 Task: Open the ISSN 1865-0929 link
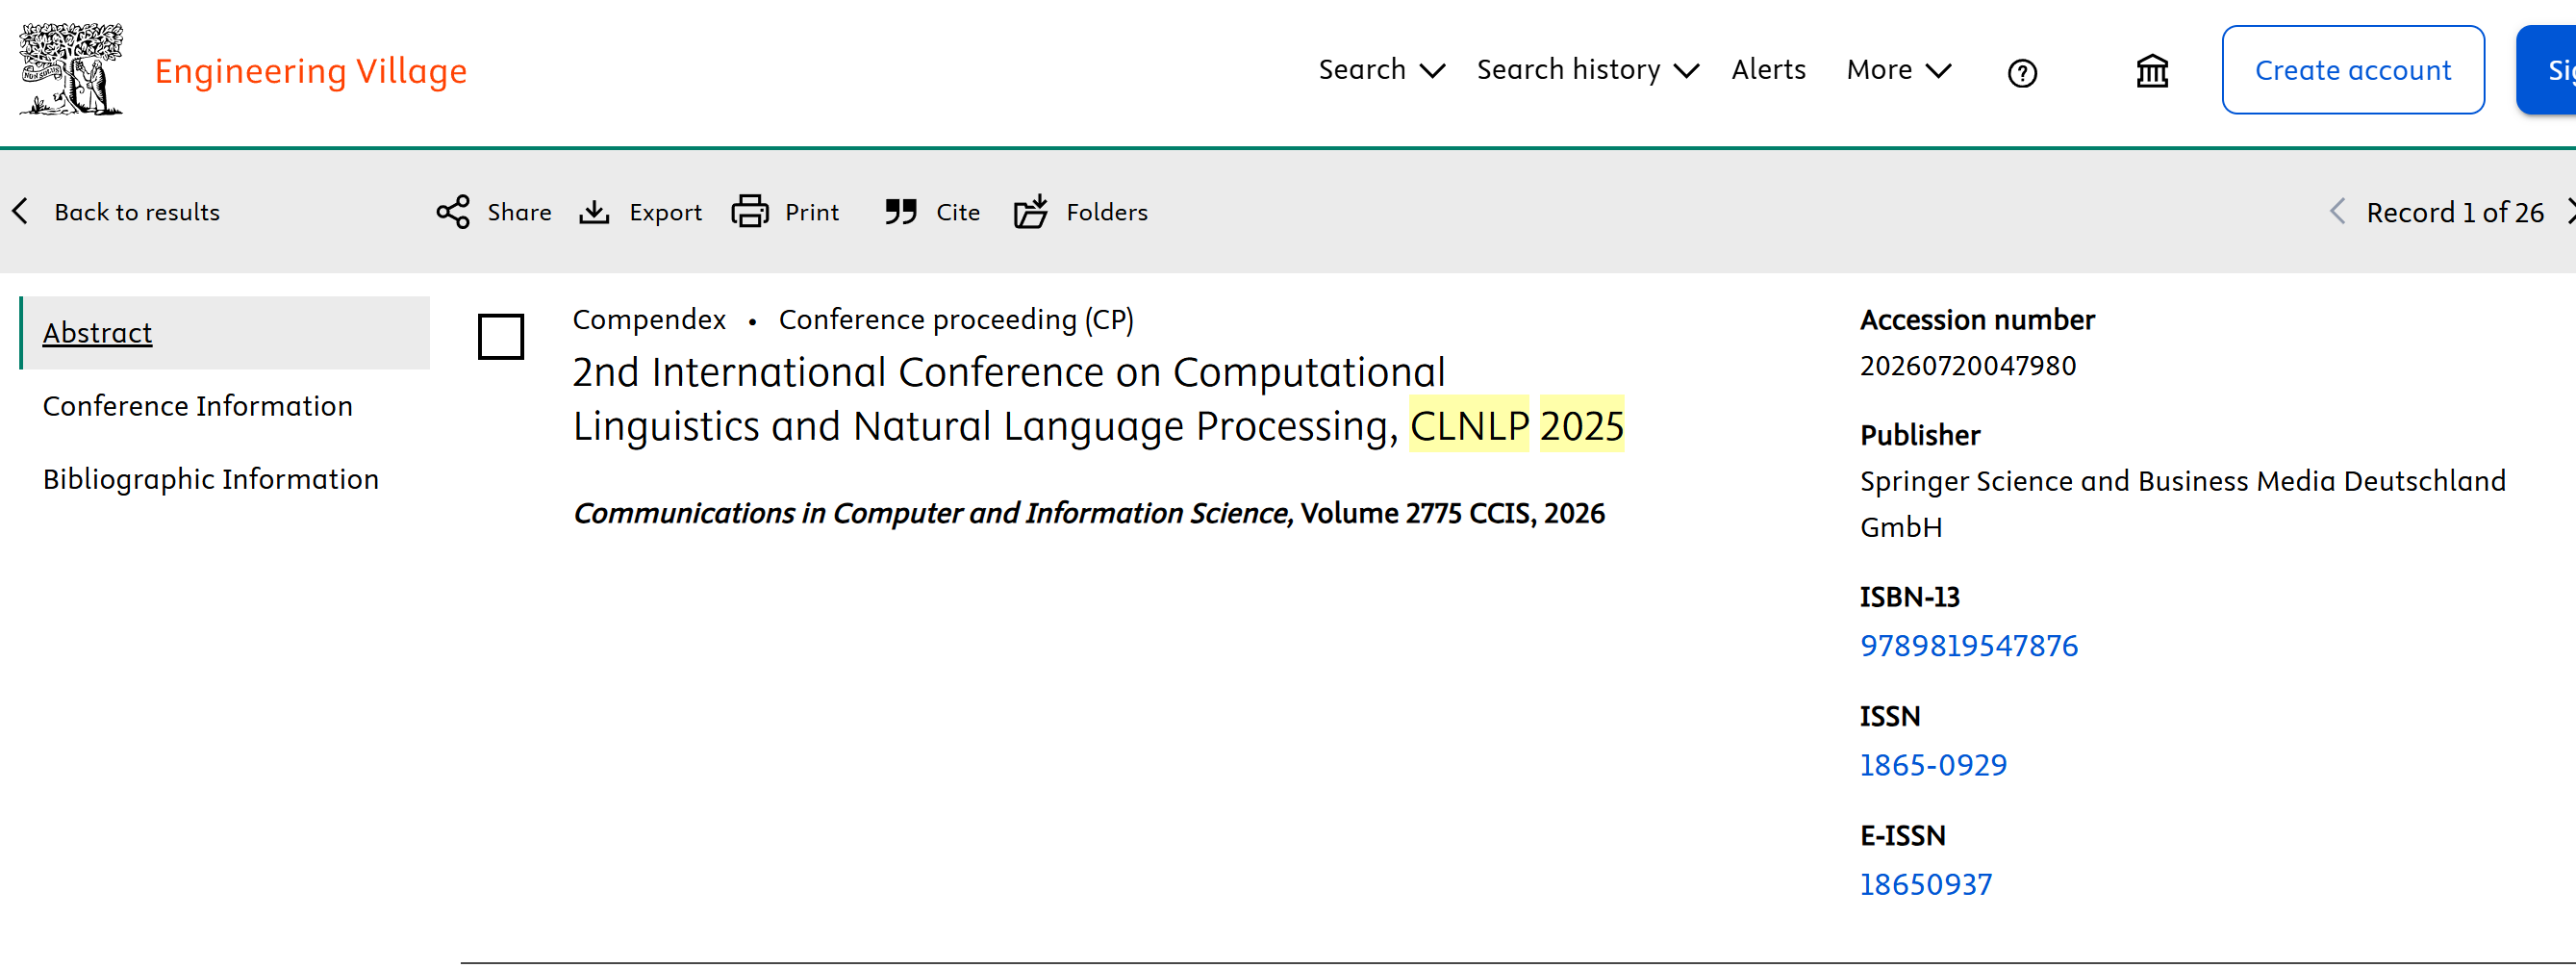[x=1932, y=765]
